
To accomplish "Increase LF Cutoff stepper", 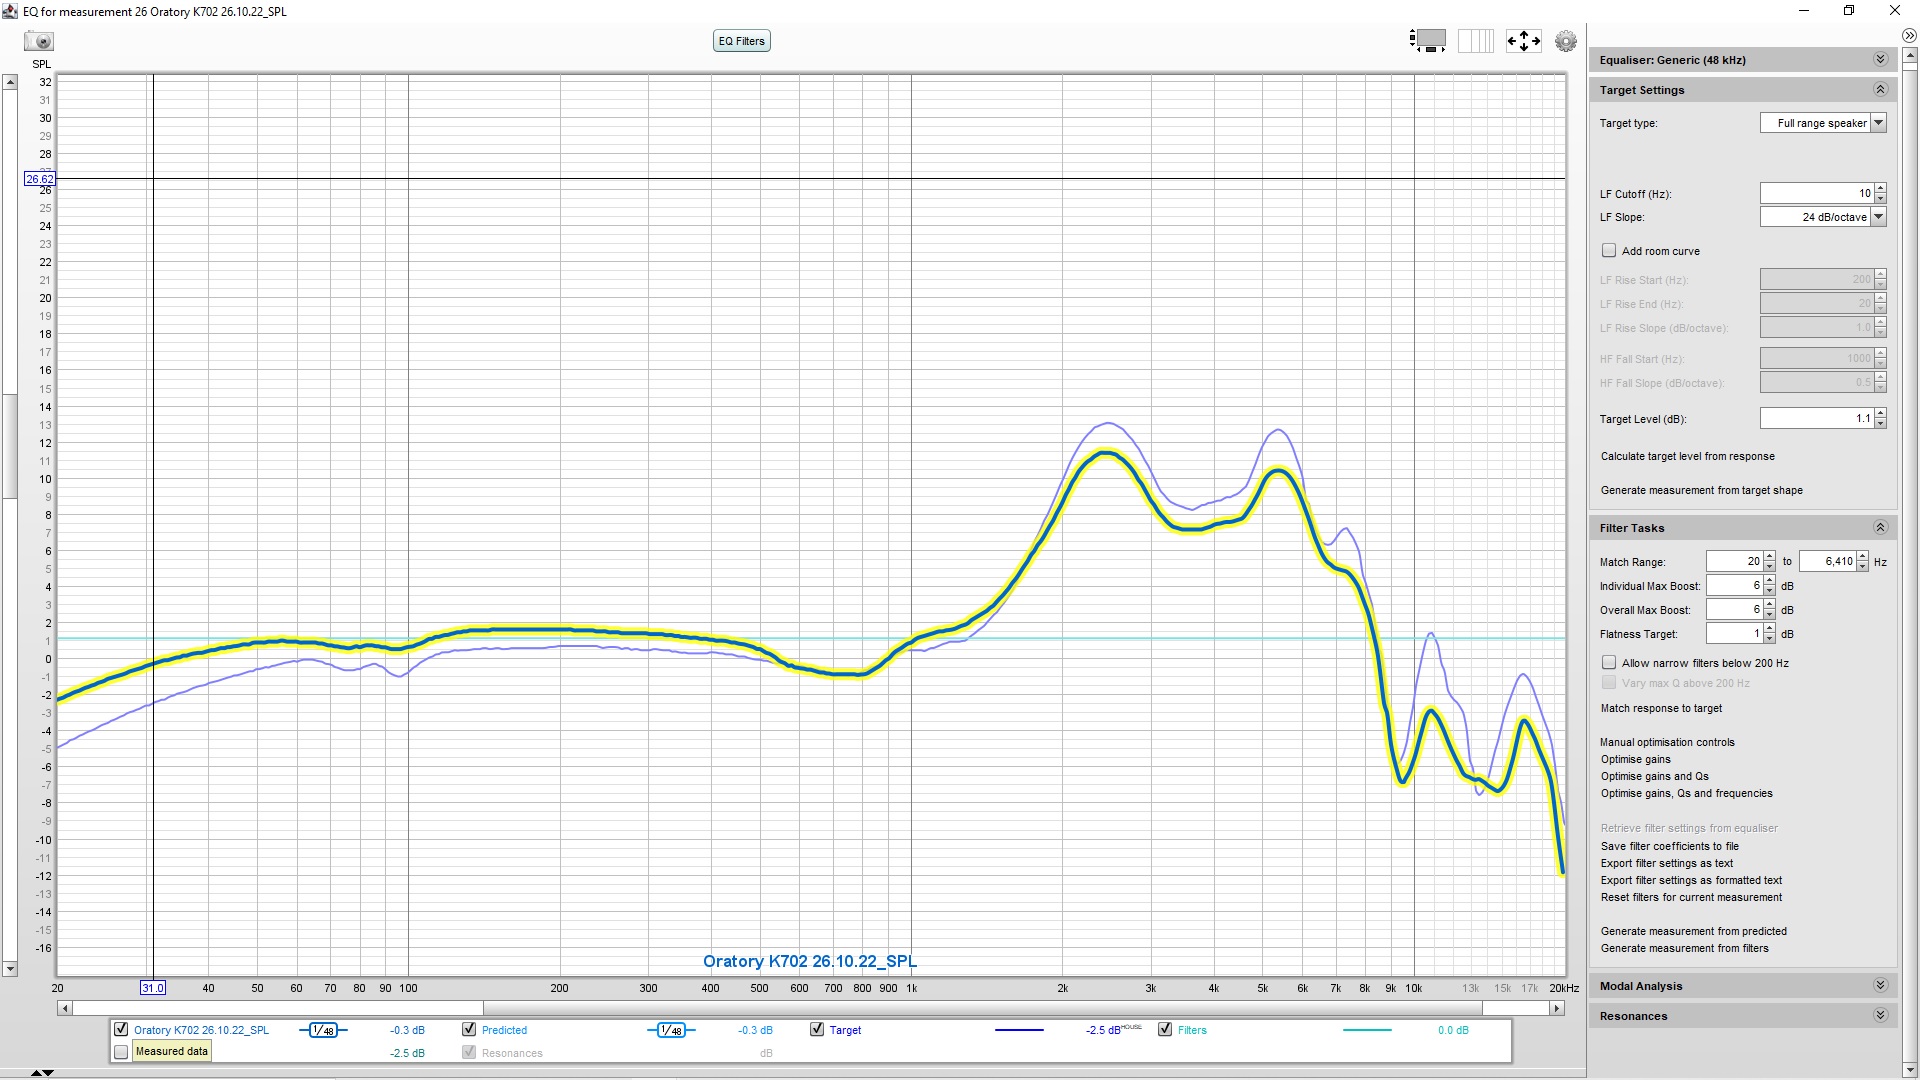I will [1881, 188].
